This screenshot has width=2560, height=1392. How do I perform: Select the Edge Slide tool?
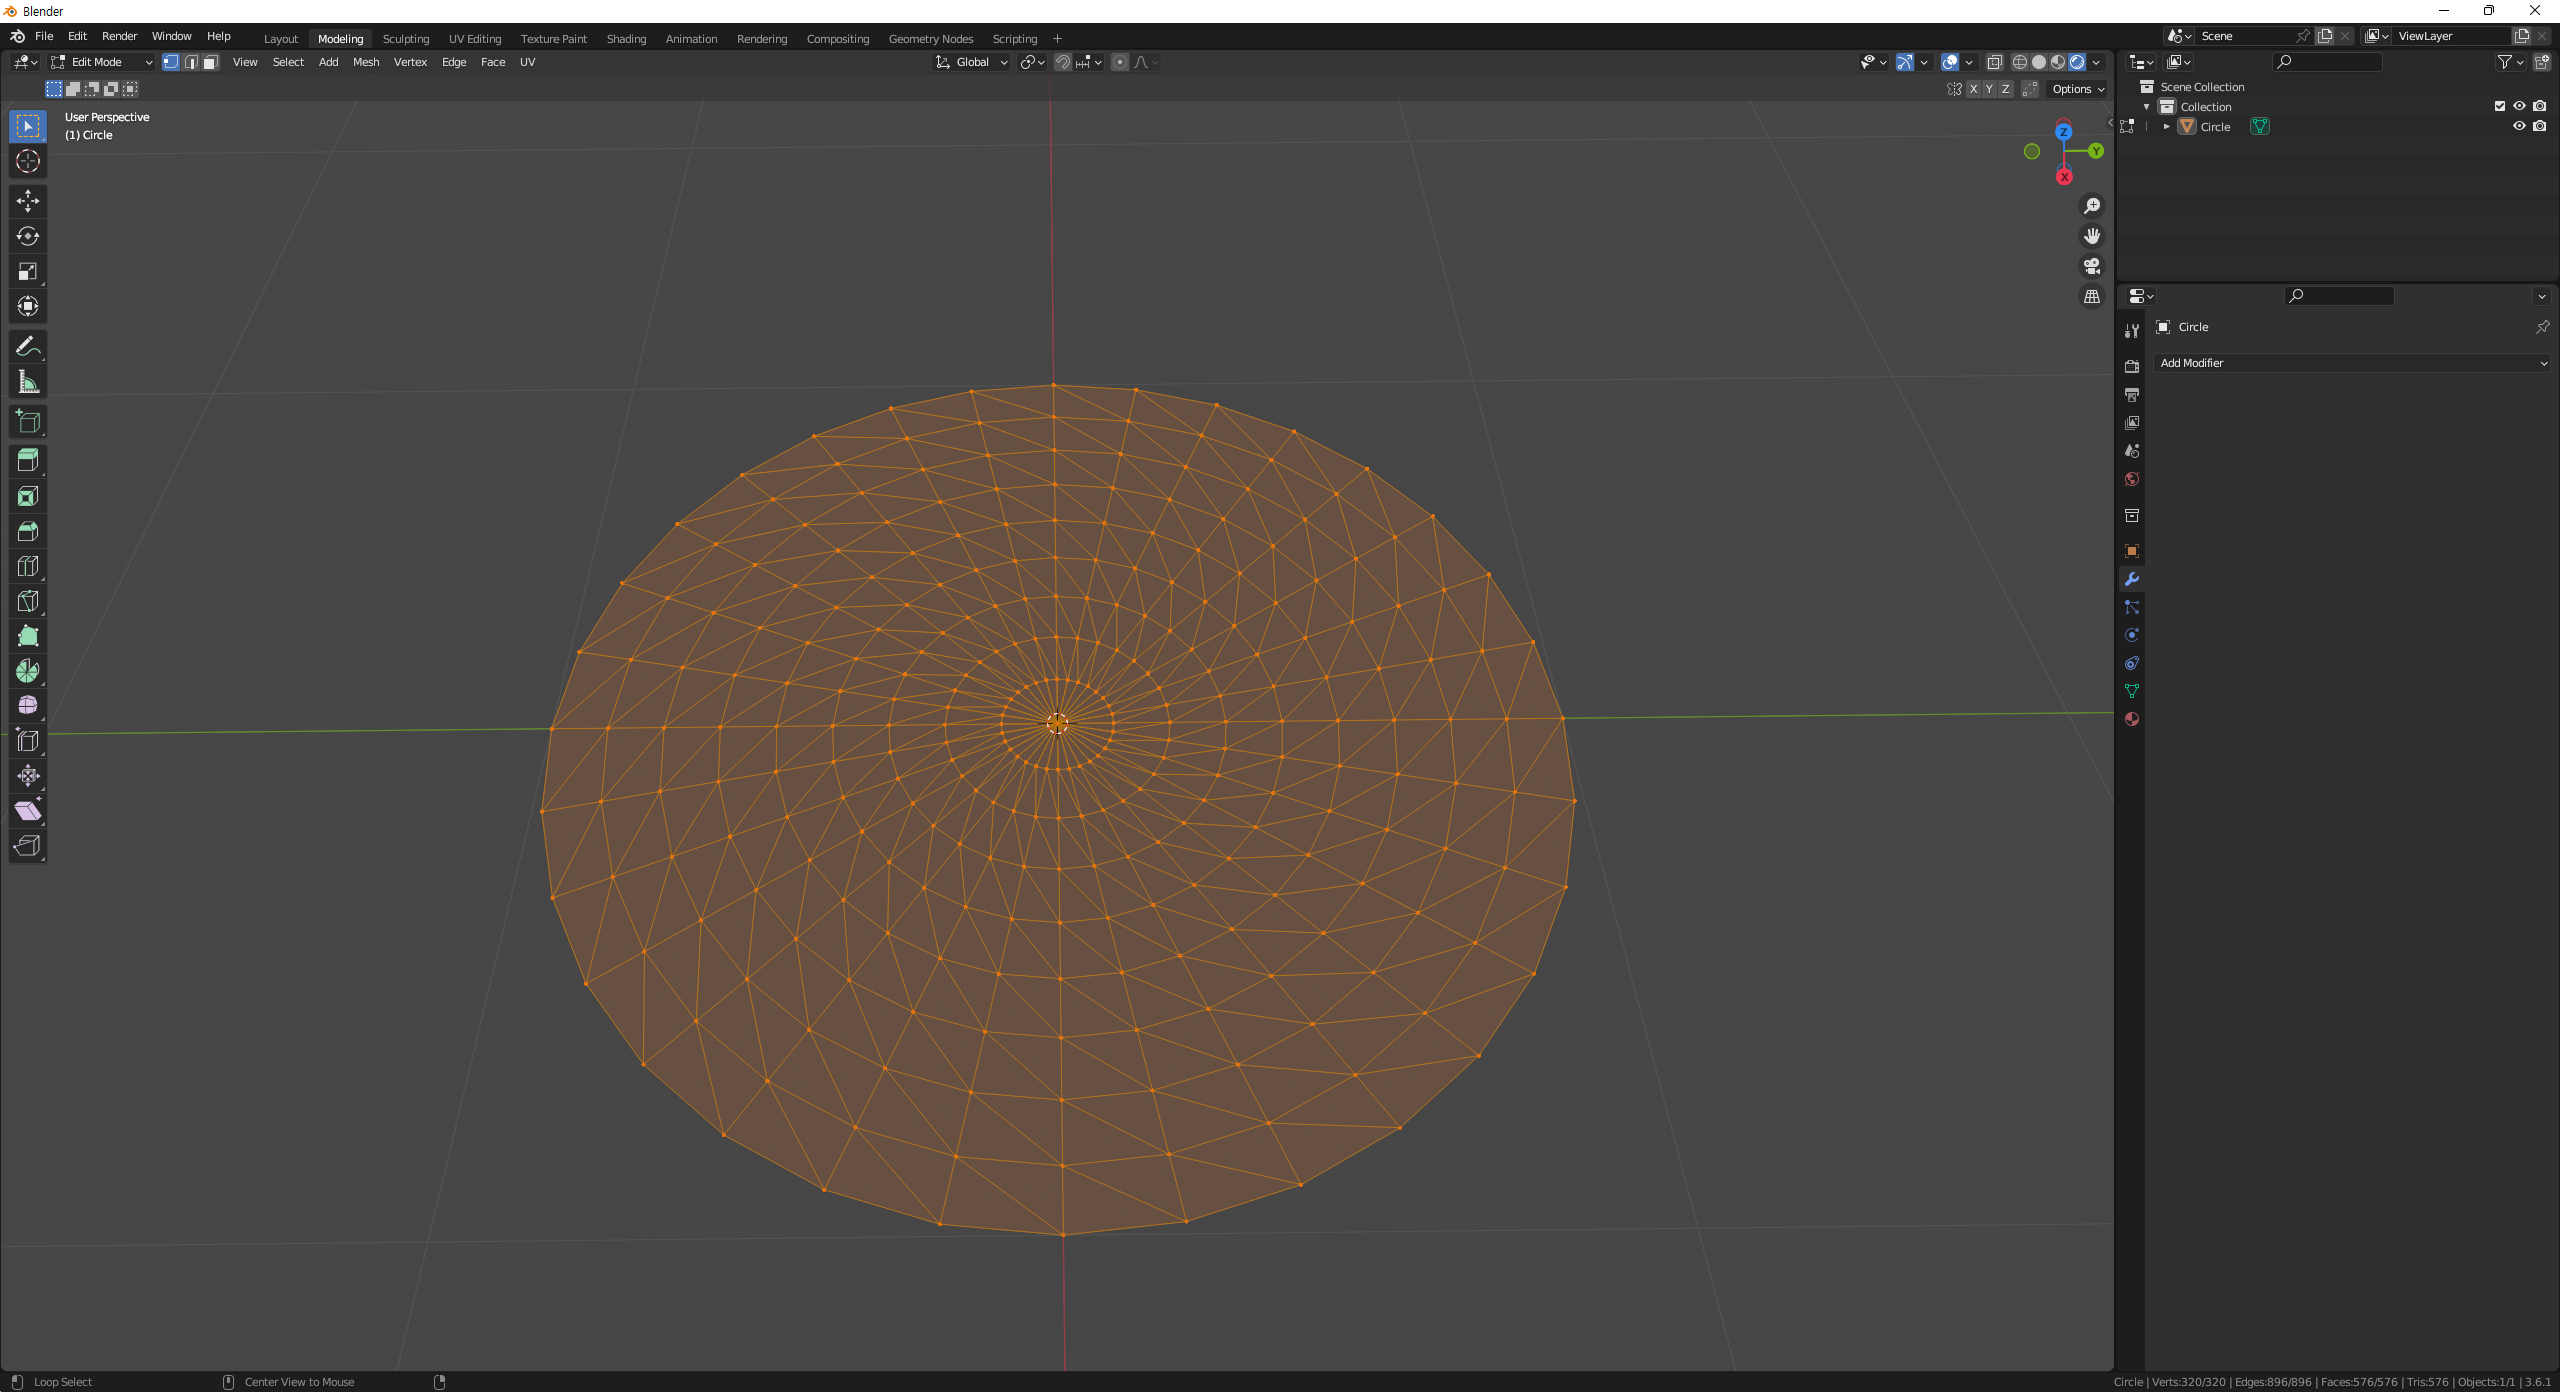coord(28,741)
